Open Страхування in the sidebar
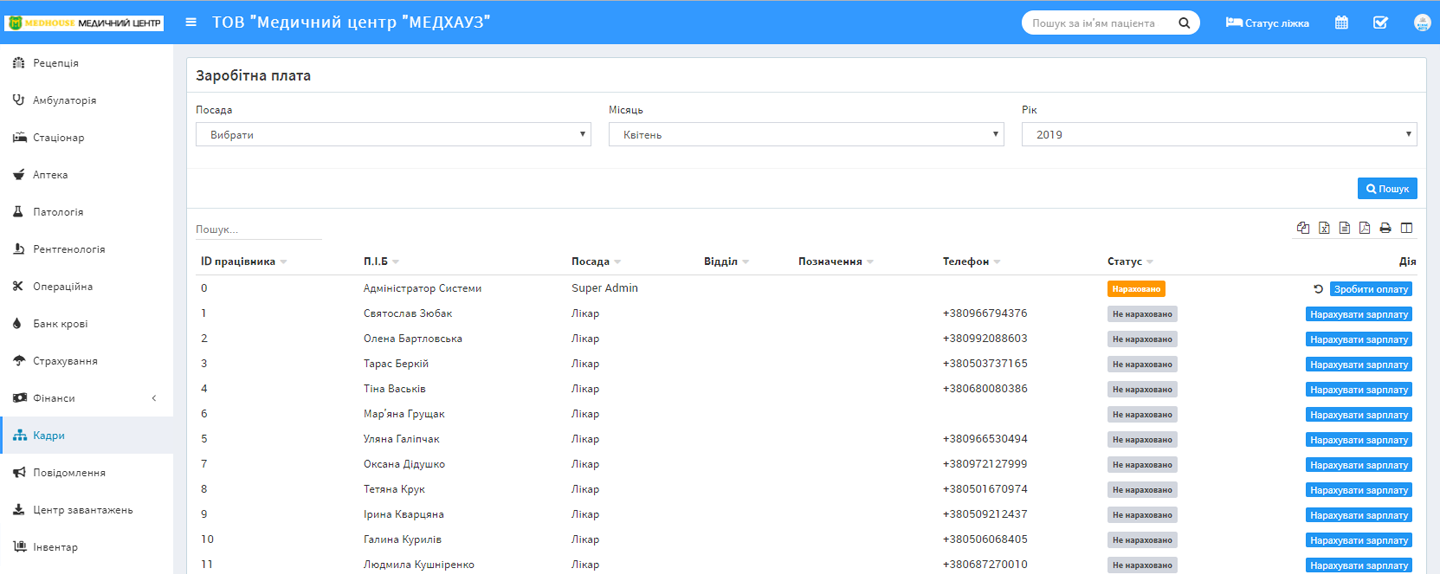This screenshot has height=574, width=1440. tap(86, 361)
